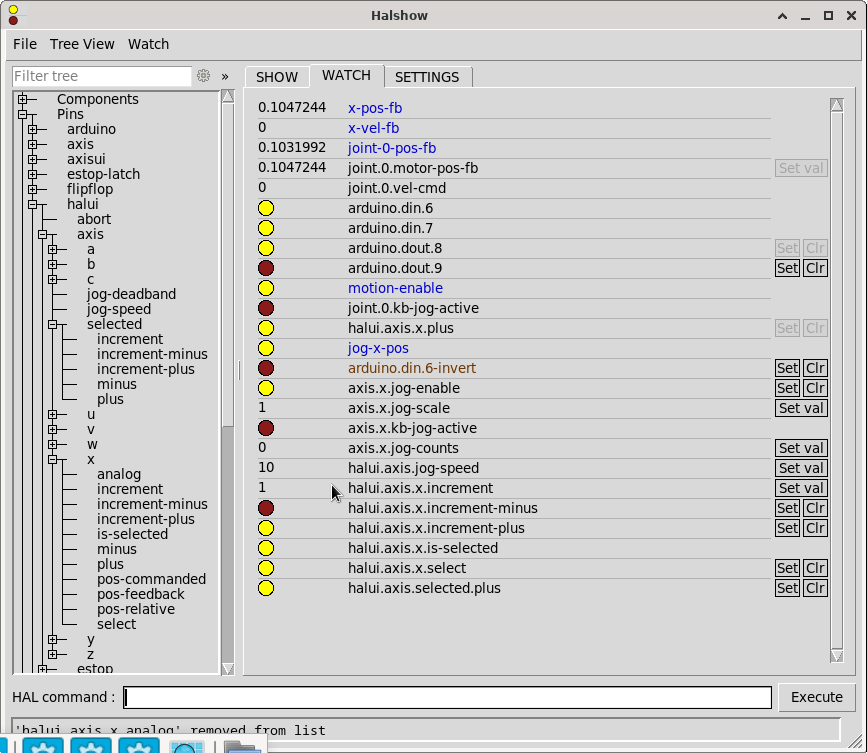Click red LED of arduino.din.6-invert

[266, 368]
